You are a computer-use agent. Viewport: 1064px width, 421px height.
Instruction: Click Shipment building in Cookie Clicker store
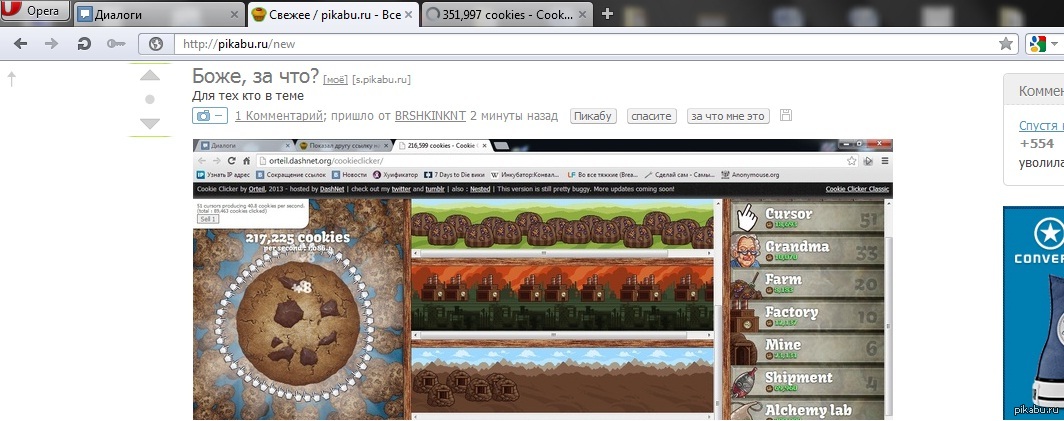coord(807,381)
